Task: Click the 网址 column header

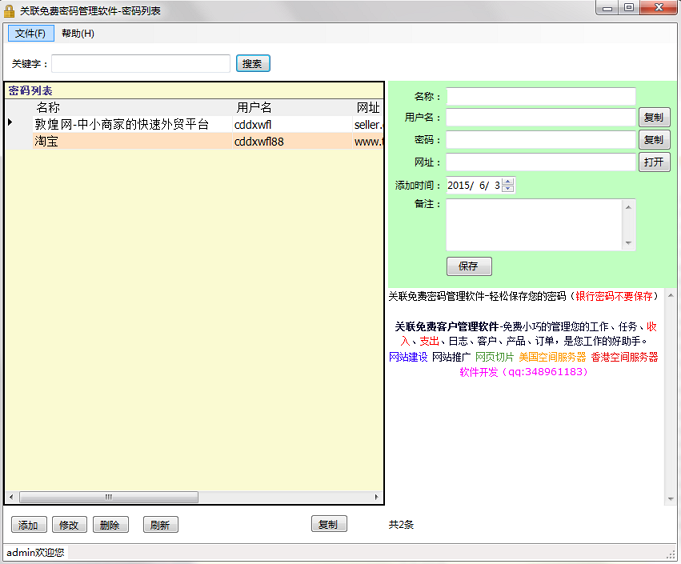Action: pyautogui.click(x=368, y=107)
